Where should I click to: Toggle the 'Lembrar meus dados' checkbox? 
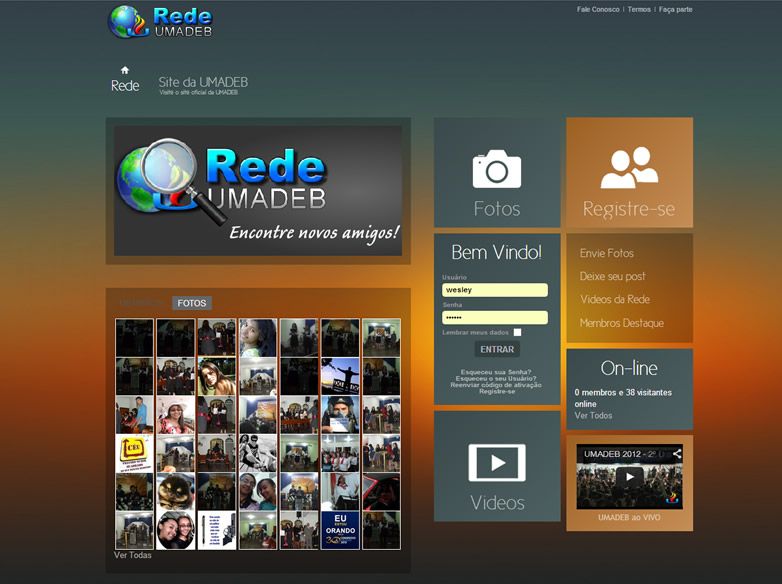pyautogui.click(x=517, y=332)
